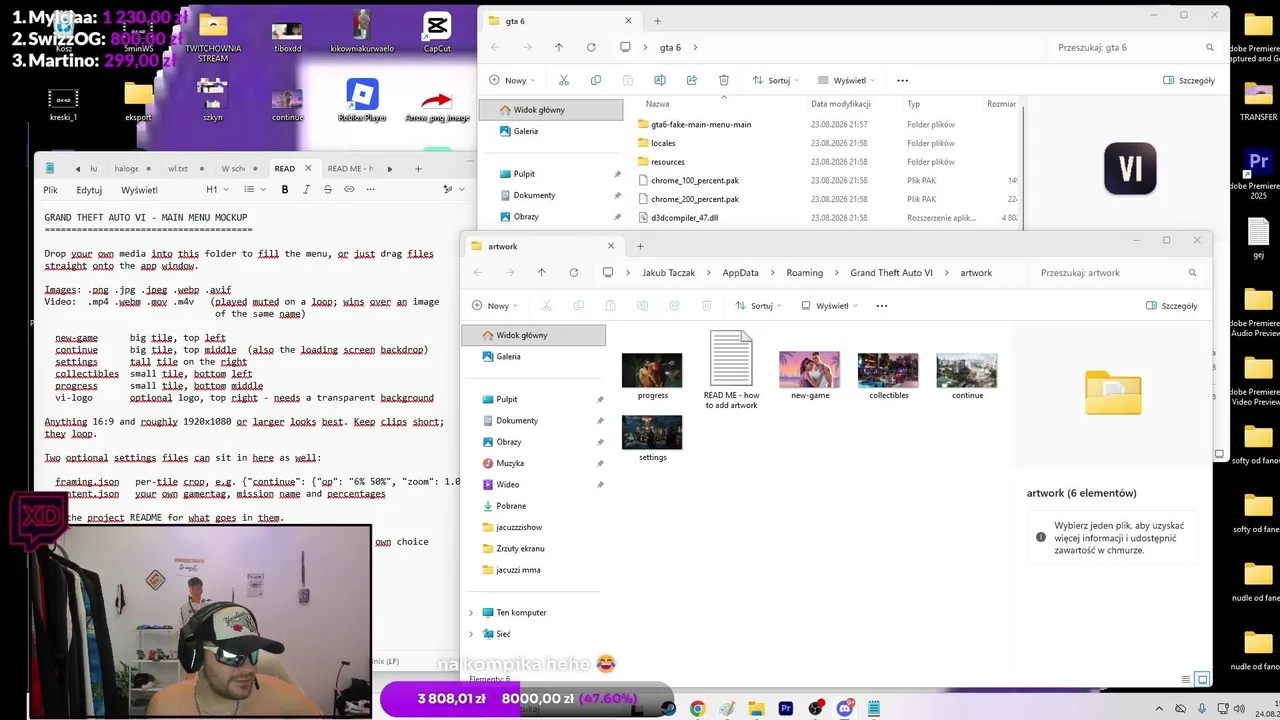The image size is (1280, 720).
Task: Show next Notepad tabs with right arrow
Action: [390, 168]
